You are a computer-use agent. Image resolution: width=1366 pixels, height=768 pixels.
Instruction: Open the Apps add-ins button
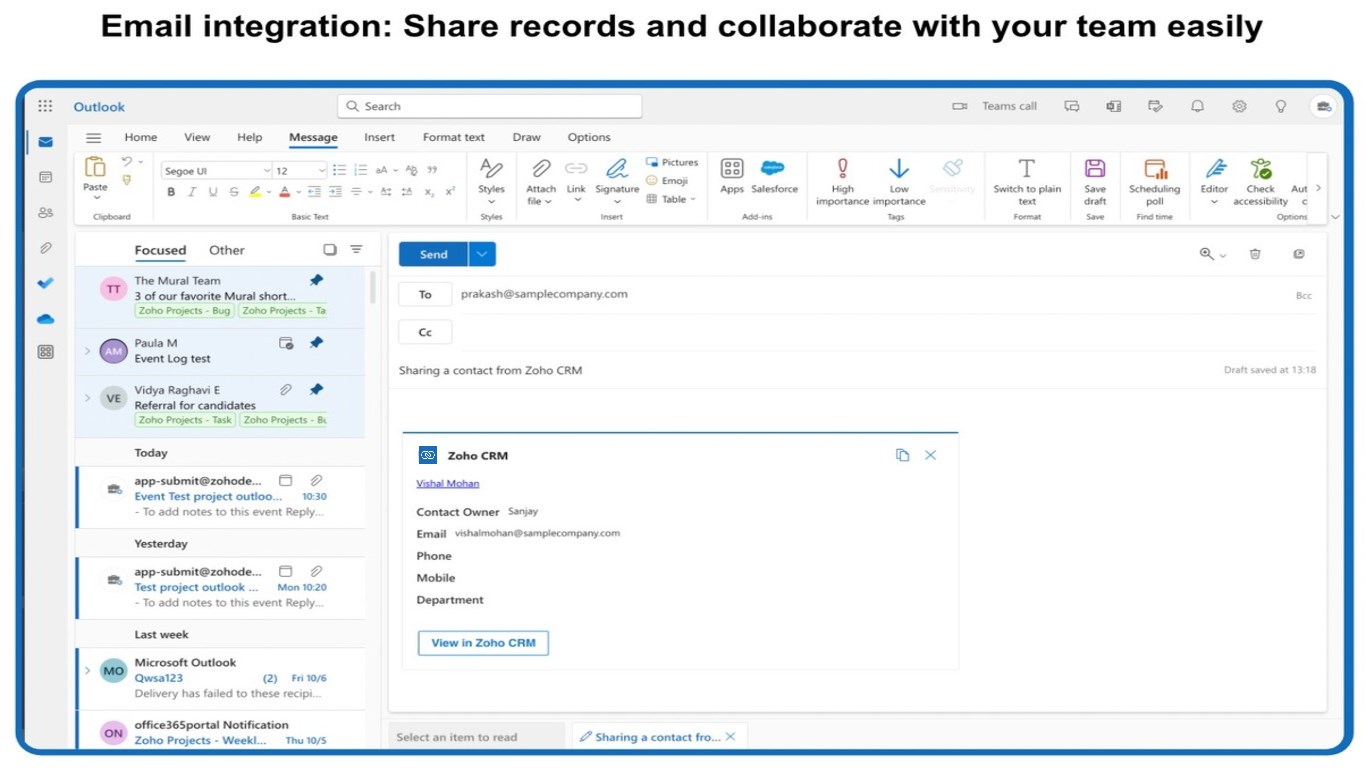732,176
